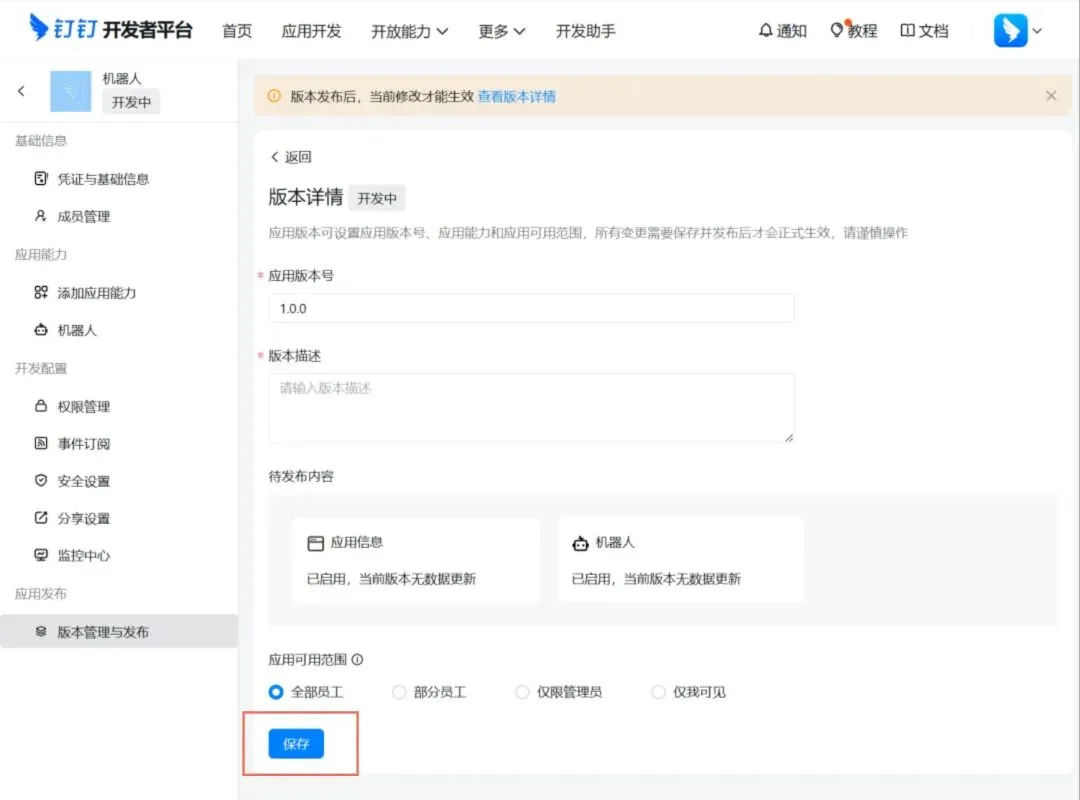Focus the 应用版本号 input field
This screenshot has width=1080, height=800.
[531, 308]
